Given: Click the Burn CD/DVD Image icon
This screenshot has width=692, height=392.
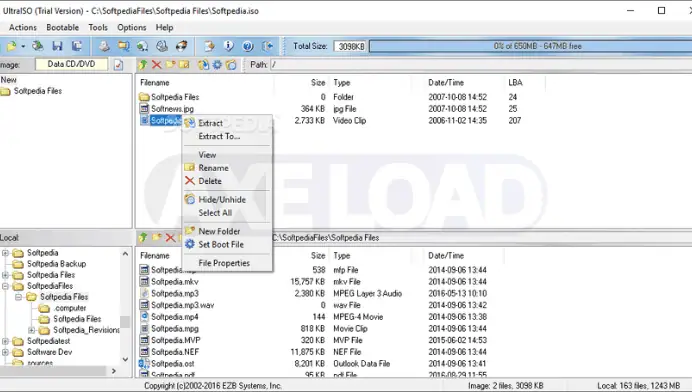Looking at the screenshot, I should click(x=181, y=46).
